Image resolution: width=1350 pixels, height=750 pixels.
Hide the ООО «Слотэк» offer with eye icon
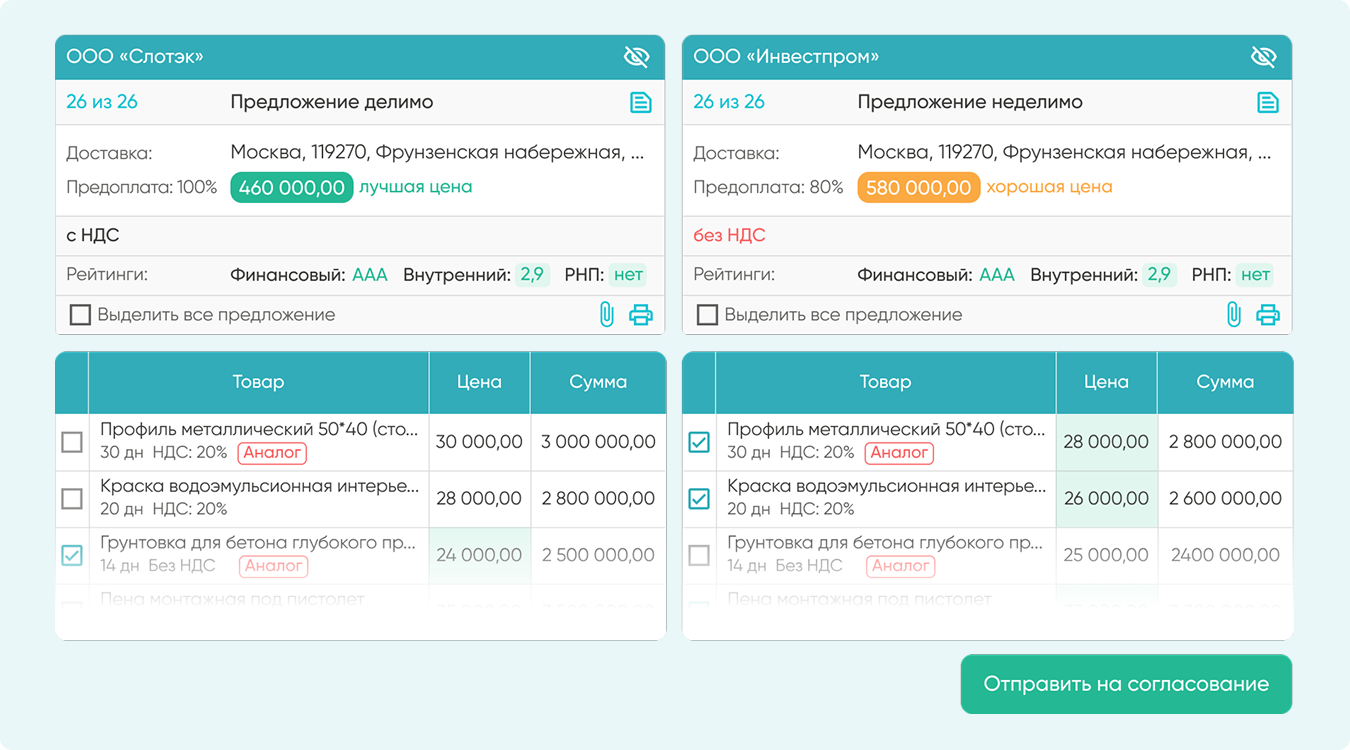[636, 57]
